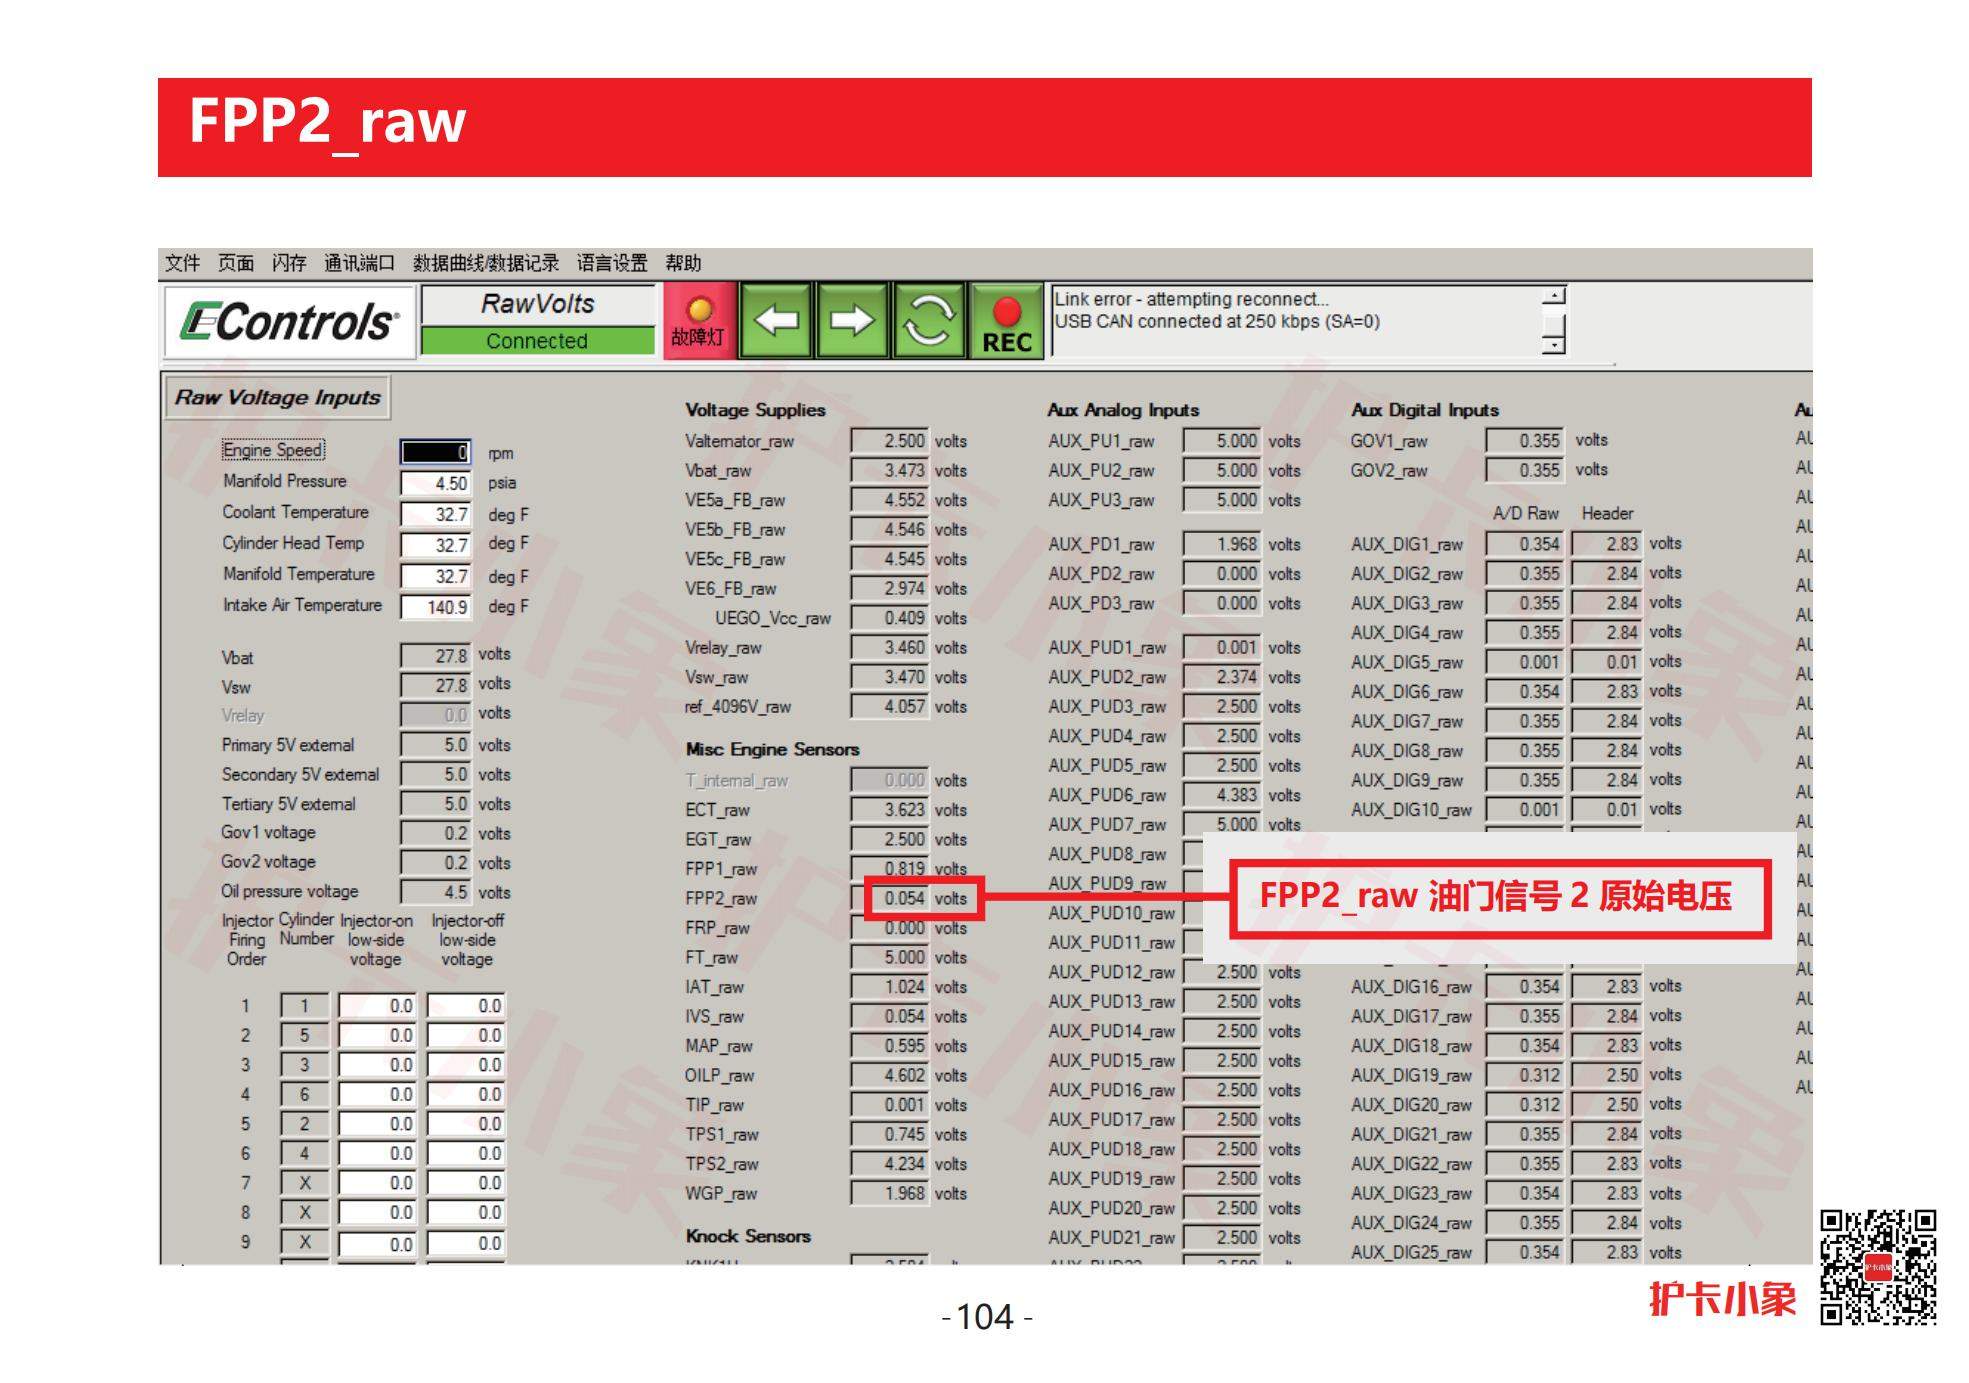The width and height of the screenshot is (1969, 1383).
Task: Click the circular refresh arrows icon
Action: pos(928,320)
